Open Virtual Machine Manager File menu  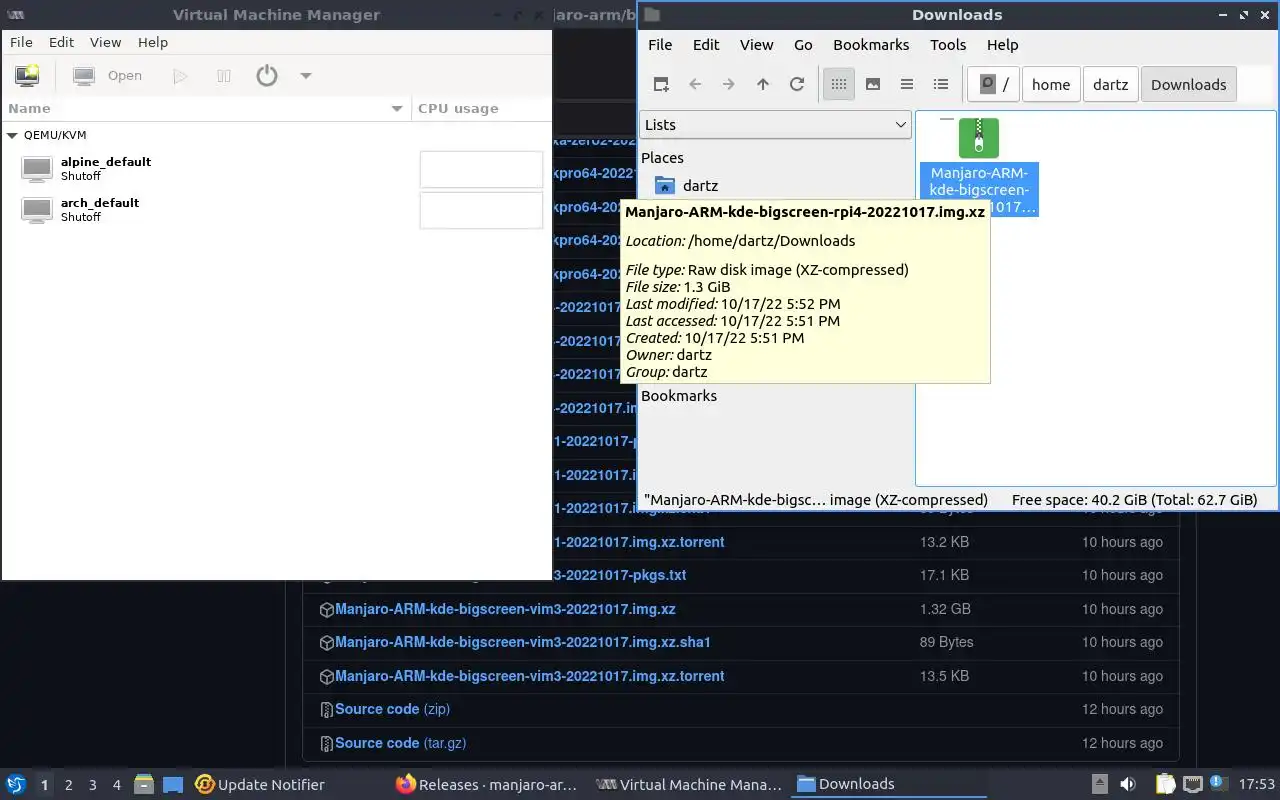tap(21, 42)
